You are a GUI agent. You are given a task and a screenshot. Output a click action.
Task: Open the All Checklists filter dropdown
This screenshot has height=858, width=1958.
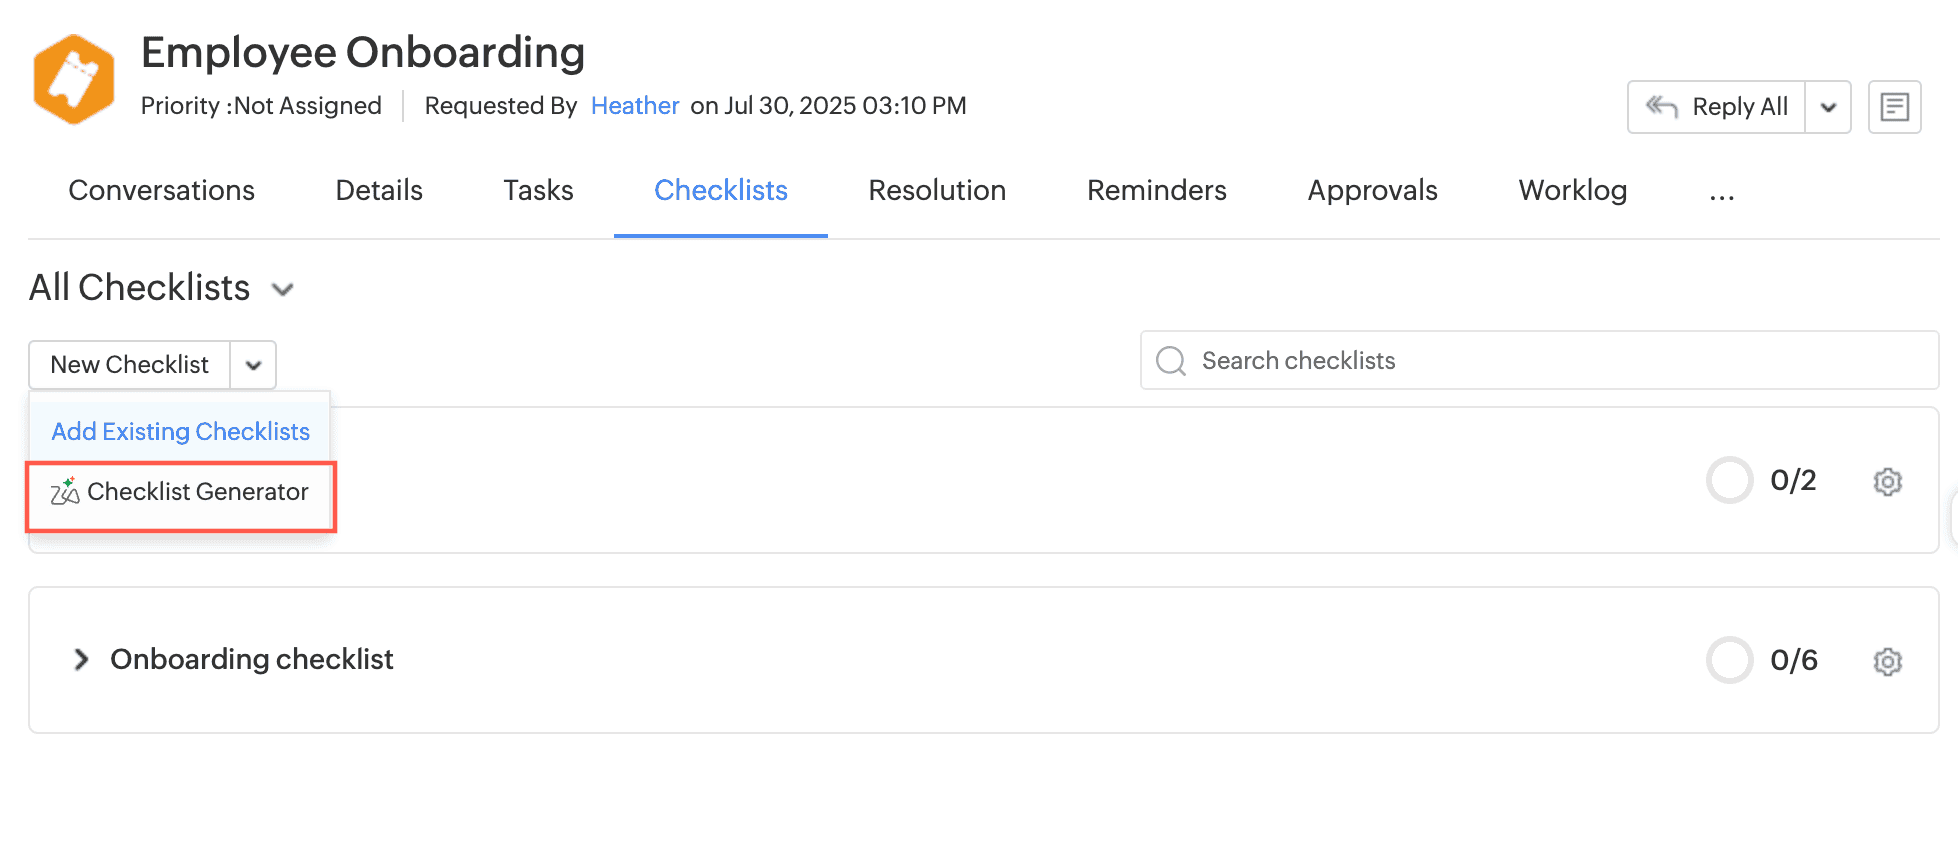coord(283,290)
